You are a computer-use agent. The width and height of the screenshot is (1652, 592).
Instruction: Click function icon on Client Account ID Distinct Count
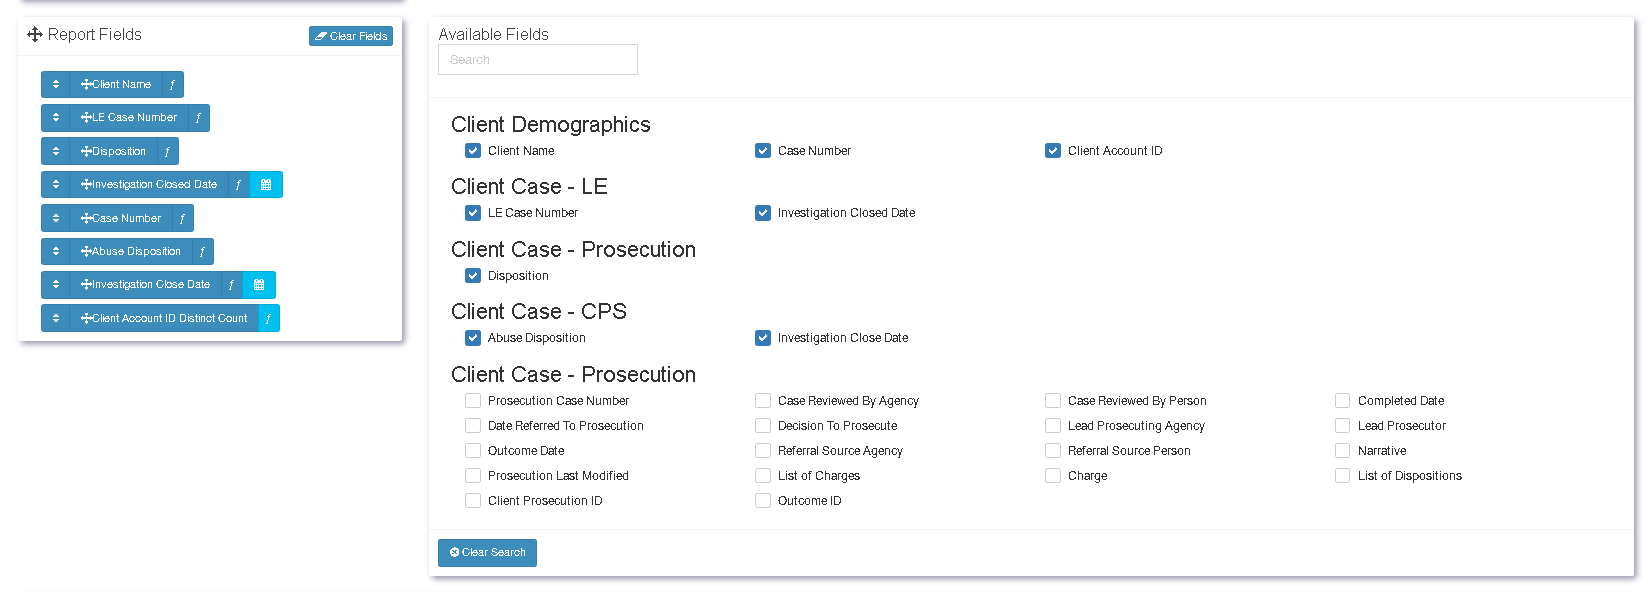(x=268, y=318)
